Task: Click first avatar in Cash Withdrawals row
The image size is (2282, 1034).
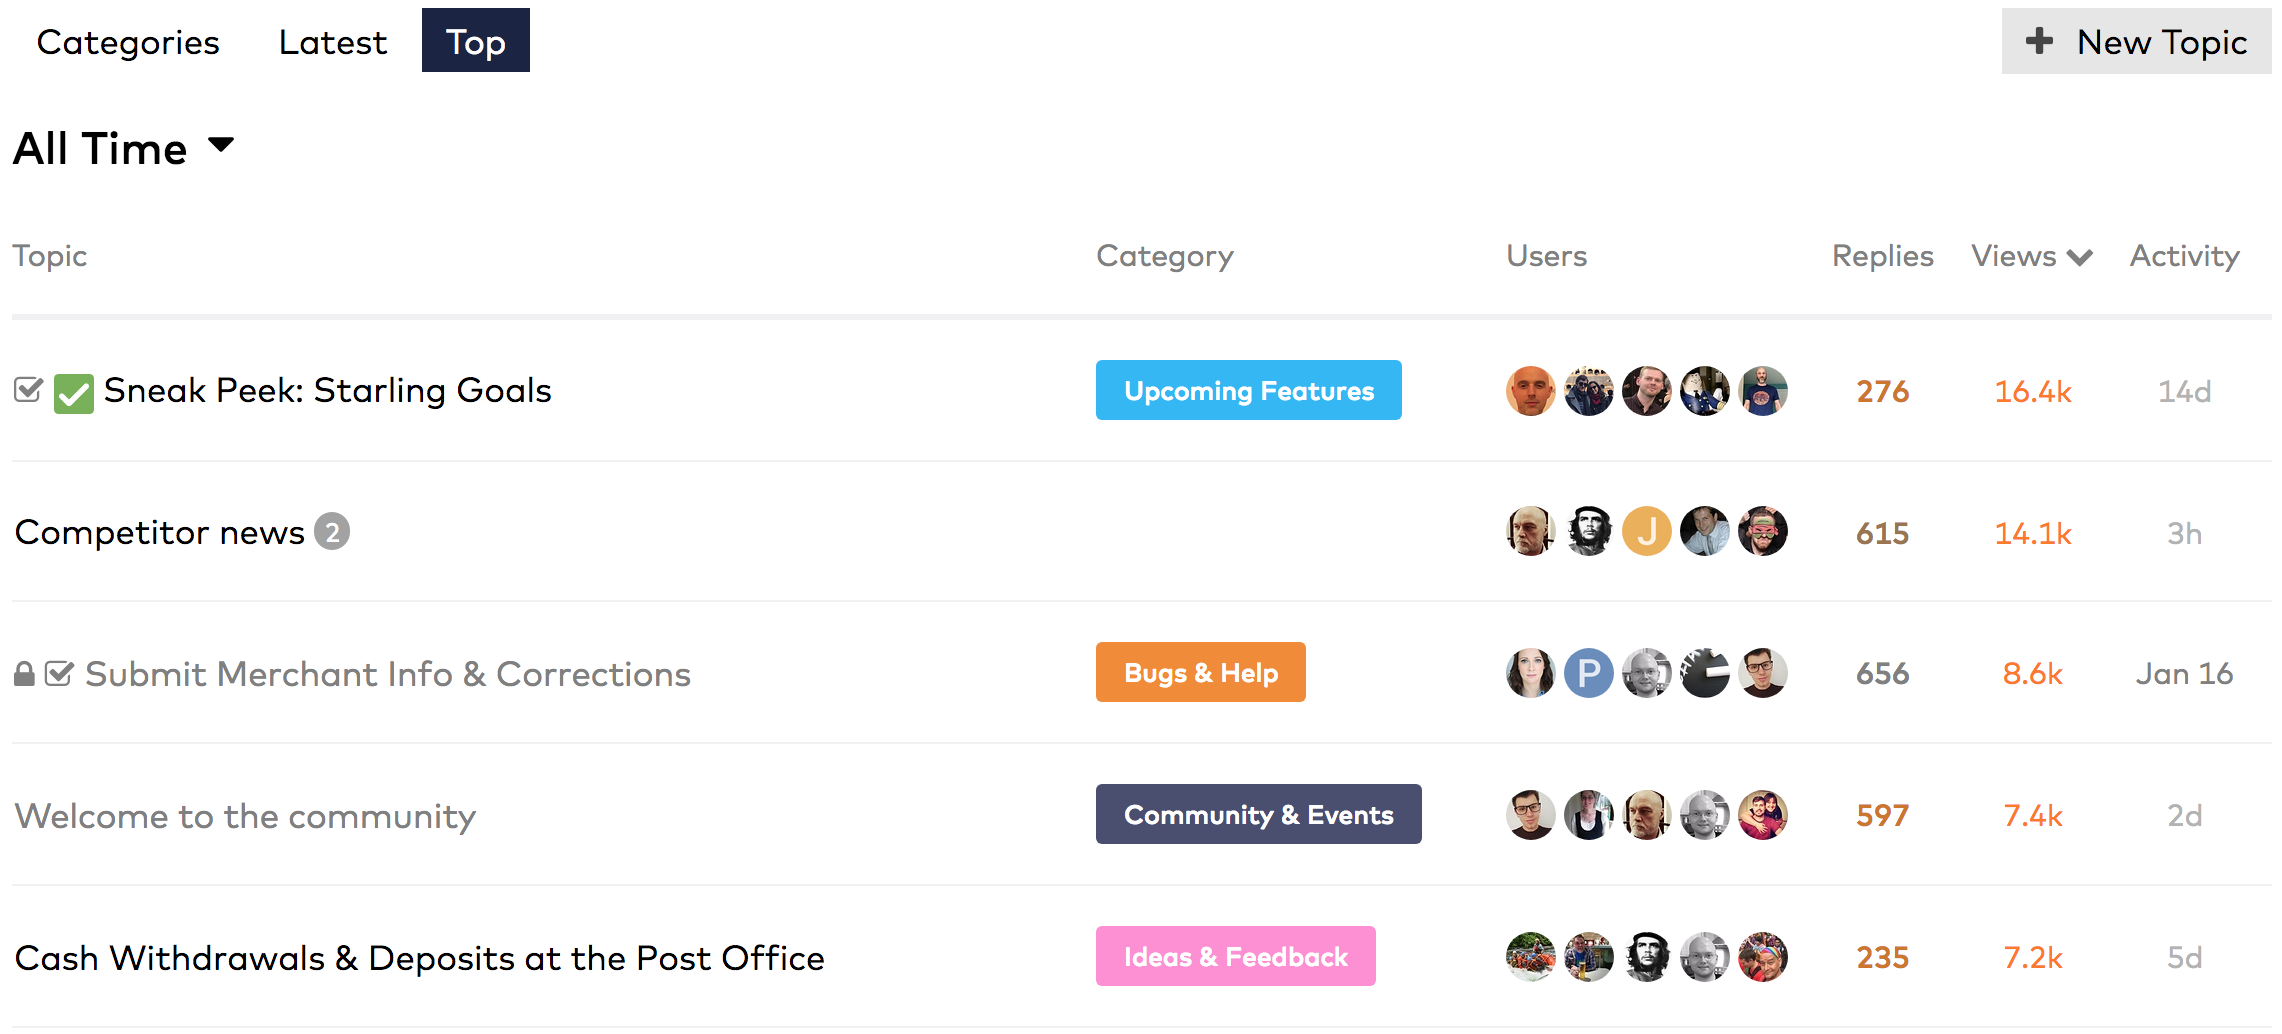Action: 1530,957
